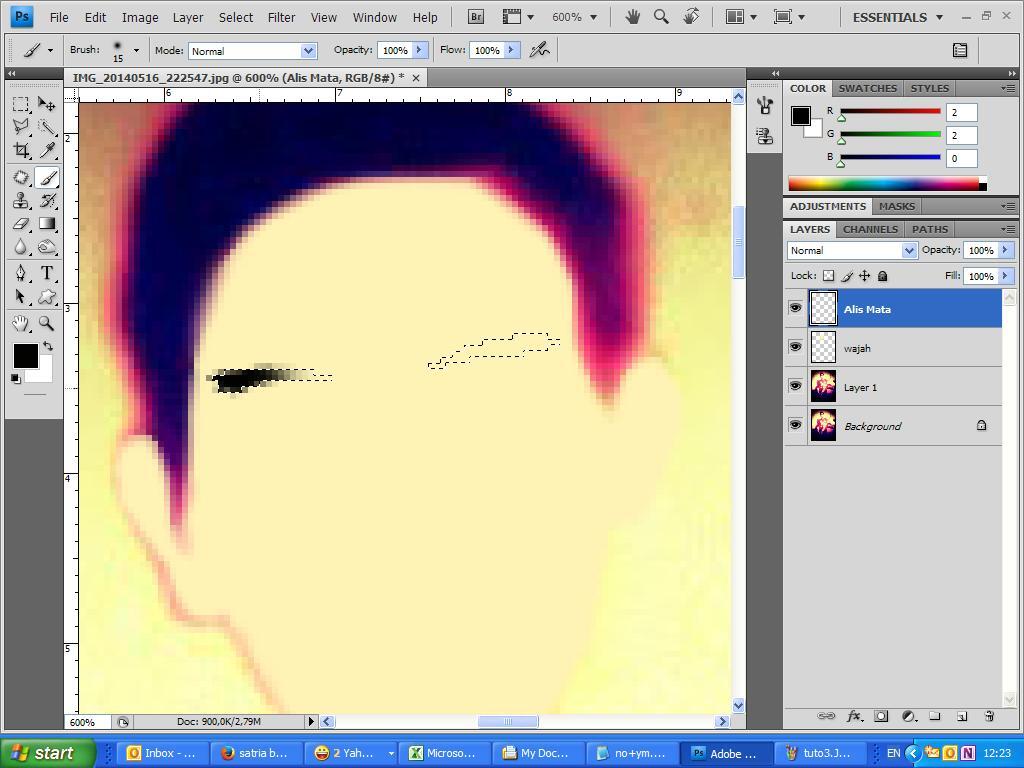Hide the Background layer
The height and width of the screenshot is (768, 1024).
(x=795, y=425)
